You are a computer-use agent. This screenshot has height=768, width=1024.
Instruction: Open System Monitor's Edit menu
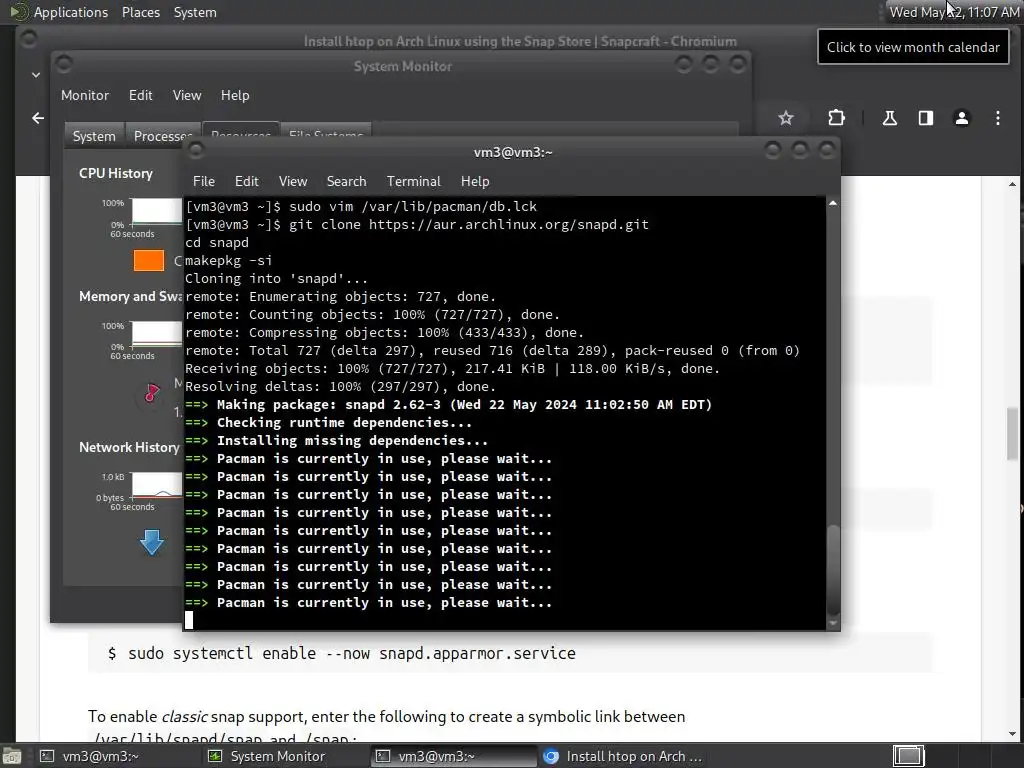pos(140,95)
